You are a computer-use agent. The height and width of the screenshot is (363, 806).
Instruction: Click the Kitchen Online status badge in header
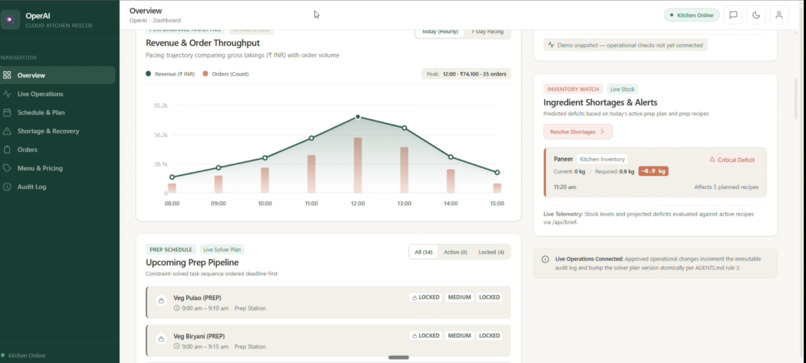point(692,15)
